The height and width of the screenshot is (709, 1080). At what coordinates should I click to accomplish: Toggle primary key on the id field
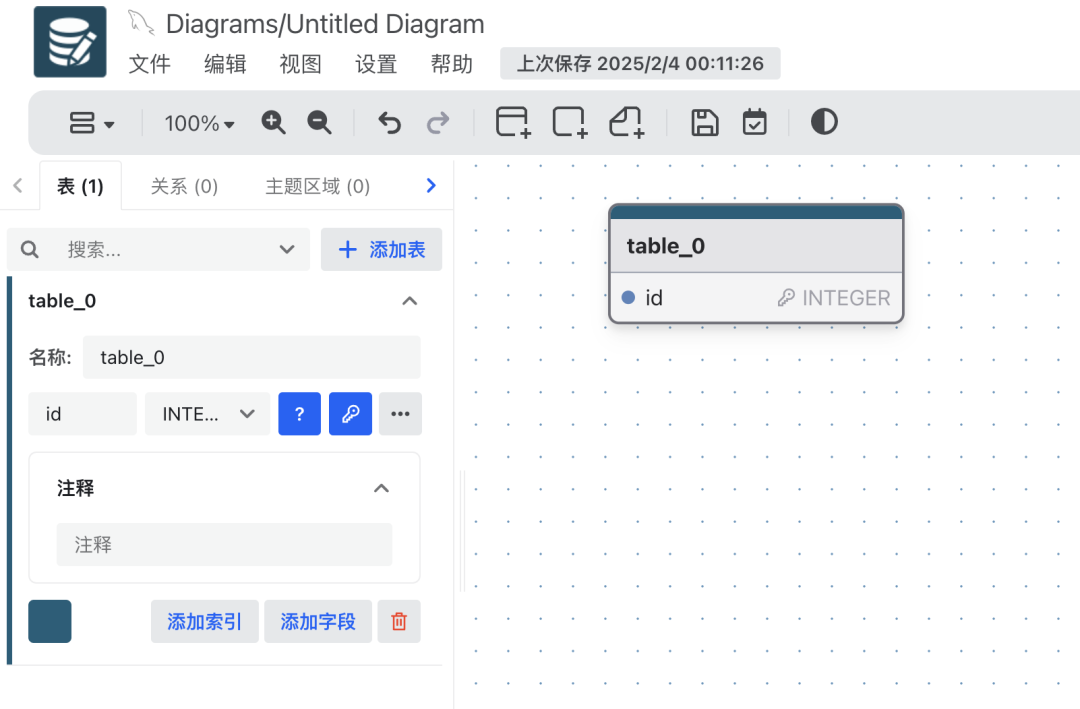pos(350,413)
